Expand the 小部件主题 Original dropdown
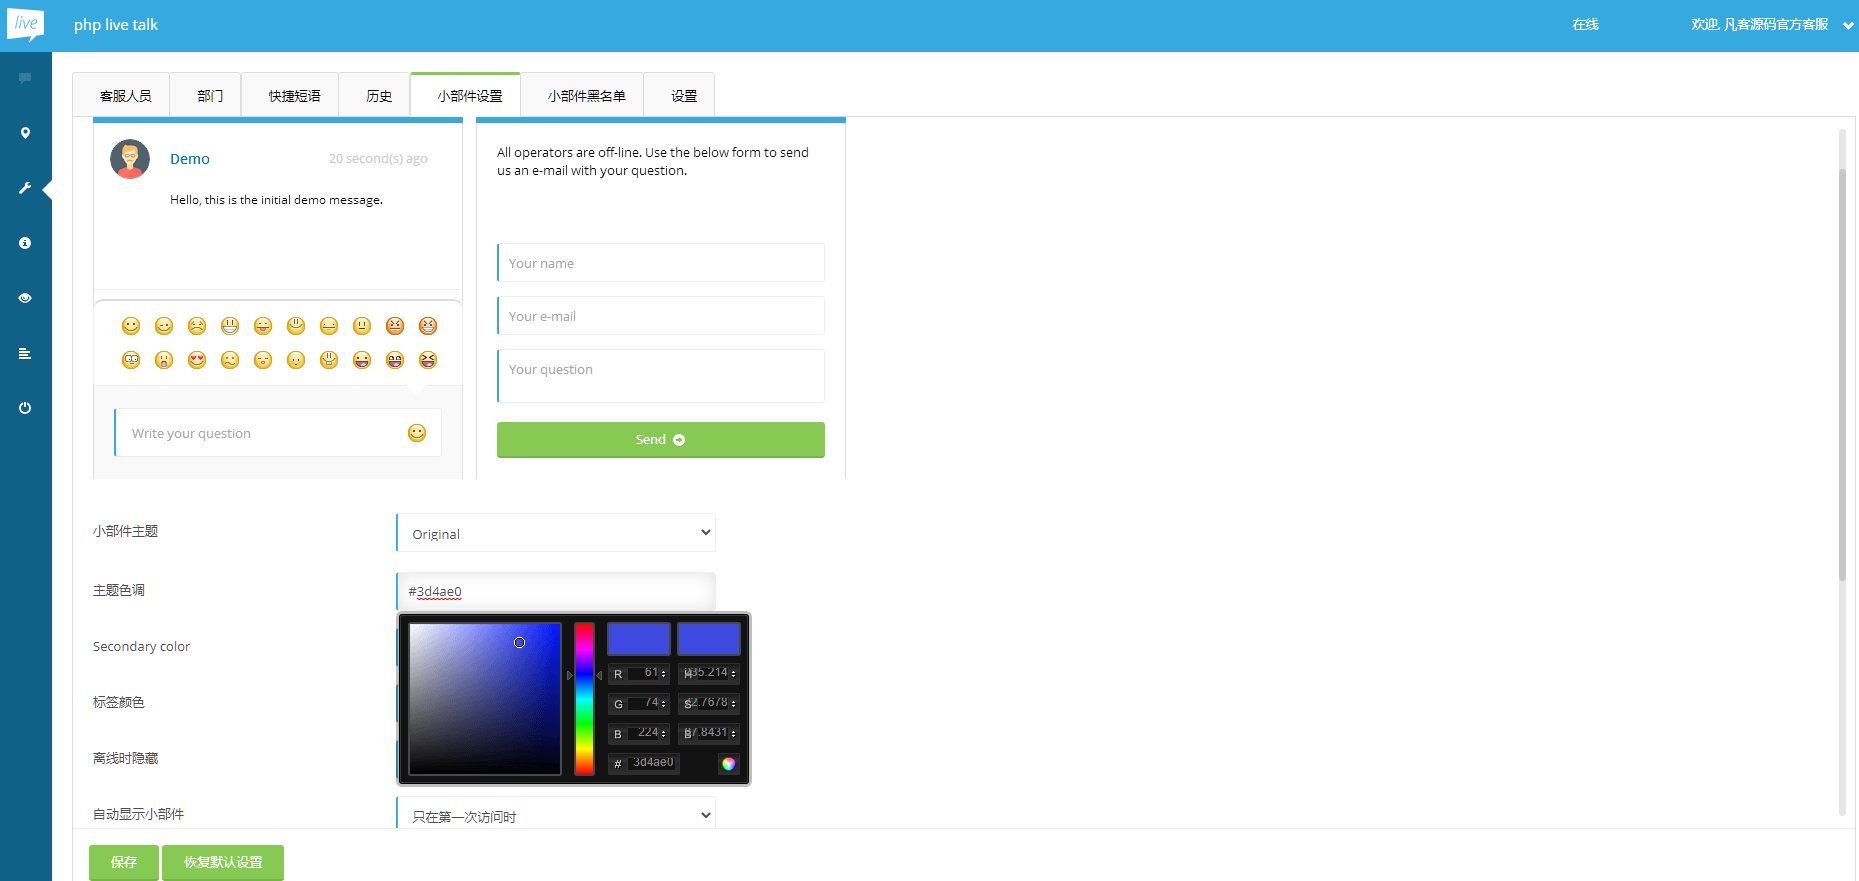1859x881 pixels. pyautogui.click(x=556, y=533)
